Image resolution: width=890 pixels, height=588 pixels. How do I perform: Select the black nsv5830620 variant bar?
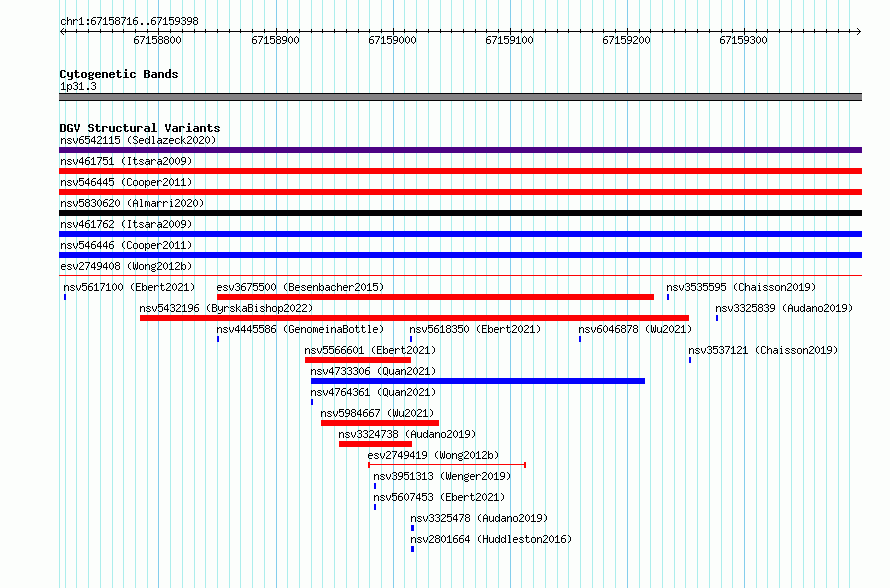tap(460, 213)
